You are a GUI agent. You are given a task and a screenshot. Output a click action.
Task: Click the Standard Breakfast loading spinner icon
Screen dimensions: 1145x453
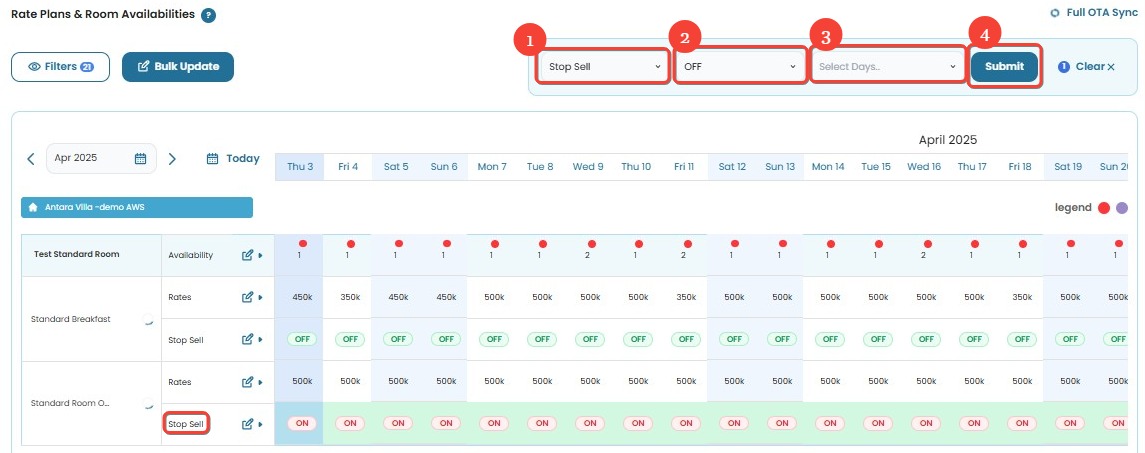(150, 319)
